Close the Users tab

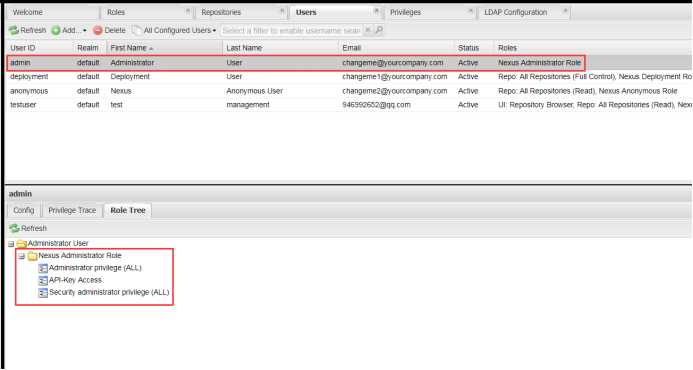tap(376, 11)
